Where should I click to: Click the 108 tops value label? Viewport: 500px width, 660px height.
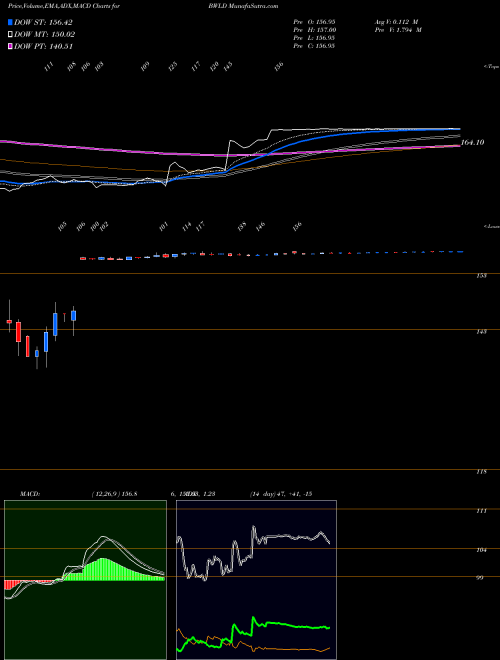click(x=72, y=67)
